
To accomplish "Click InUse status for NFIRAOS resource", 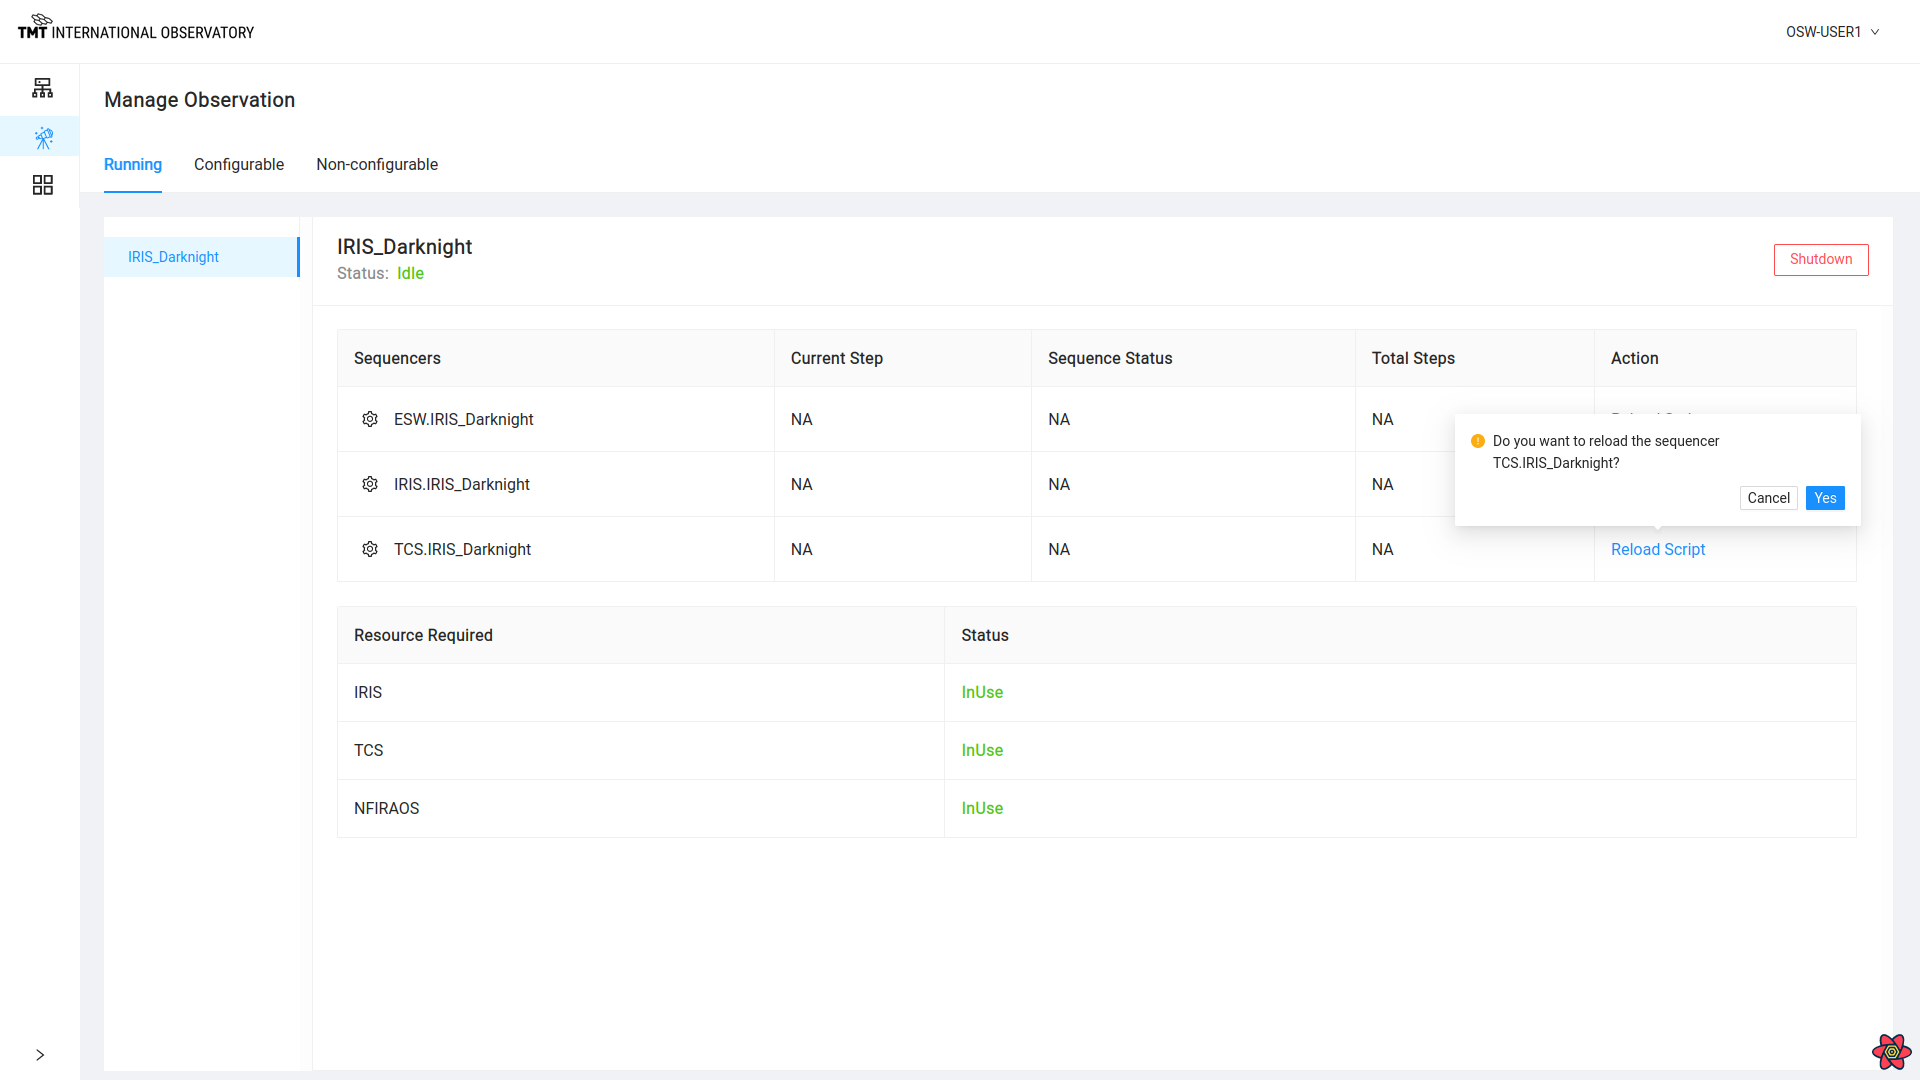I will tap(982, 808).
